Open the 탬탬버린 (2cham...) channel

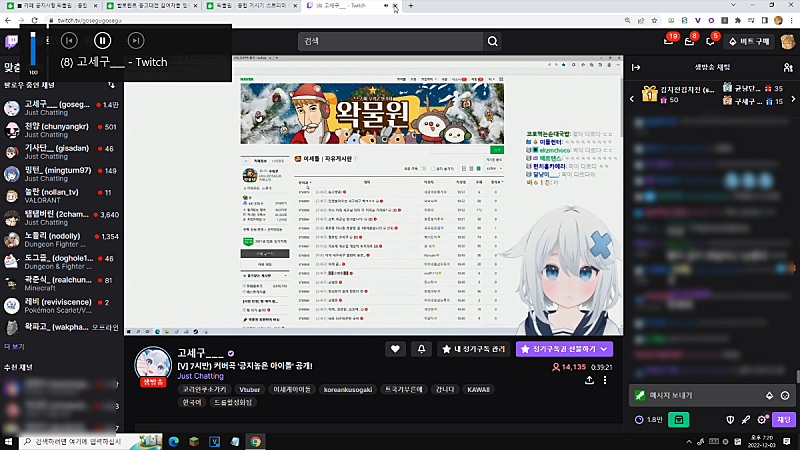(61, 218)
